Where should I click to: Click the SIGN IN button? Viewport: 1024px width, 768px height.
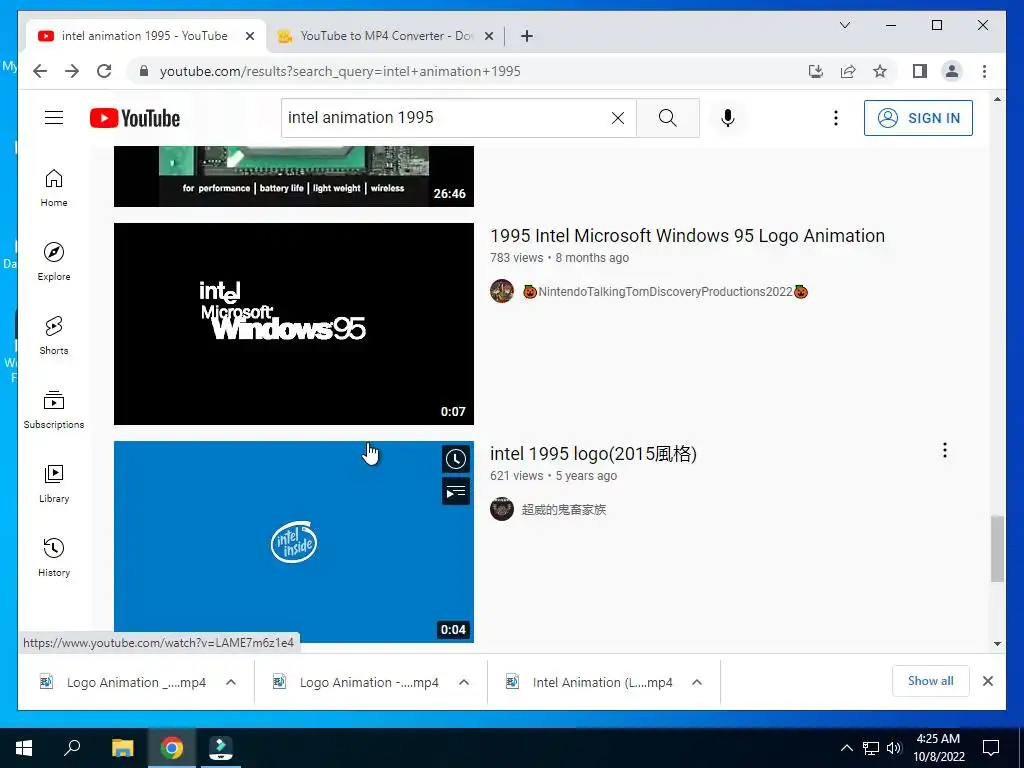pos(918,118)
